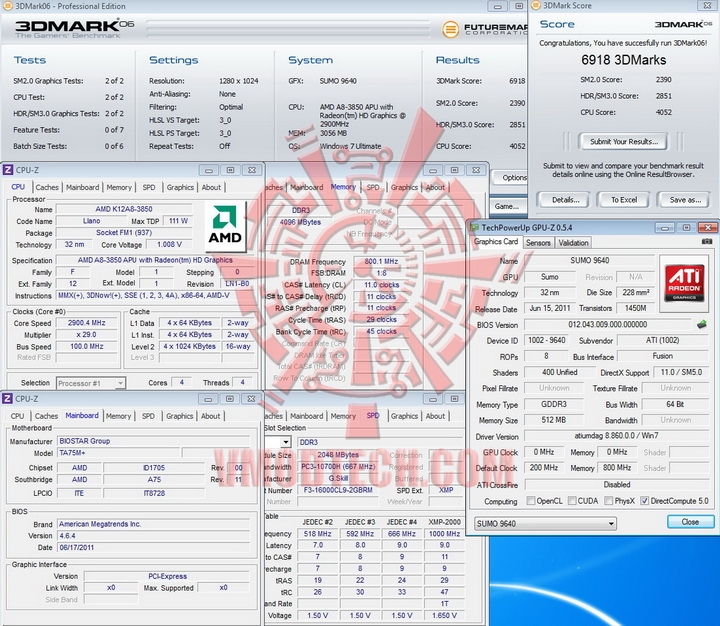Click the DRAM Frequency value 800.1 MHz
This screenshot has width=720, height=626.
pyautogui.click(x=382, y=261)
